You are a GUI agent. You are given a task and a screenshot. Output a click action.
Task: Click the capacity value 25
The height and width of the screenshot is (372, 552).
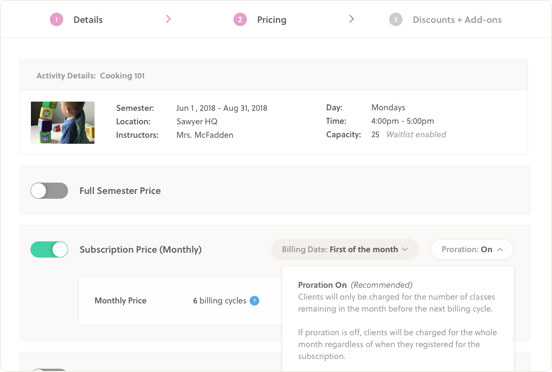[x=375, y=134]
